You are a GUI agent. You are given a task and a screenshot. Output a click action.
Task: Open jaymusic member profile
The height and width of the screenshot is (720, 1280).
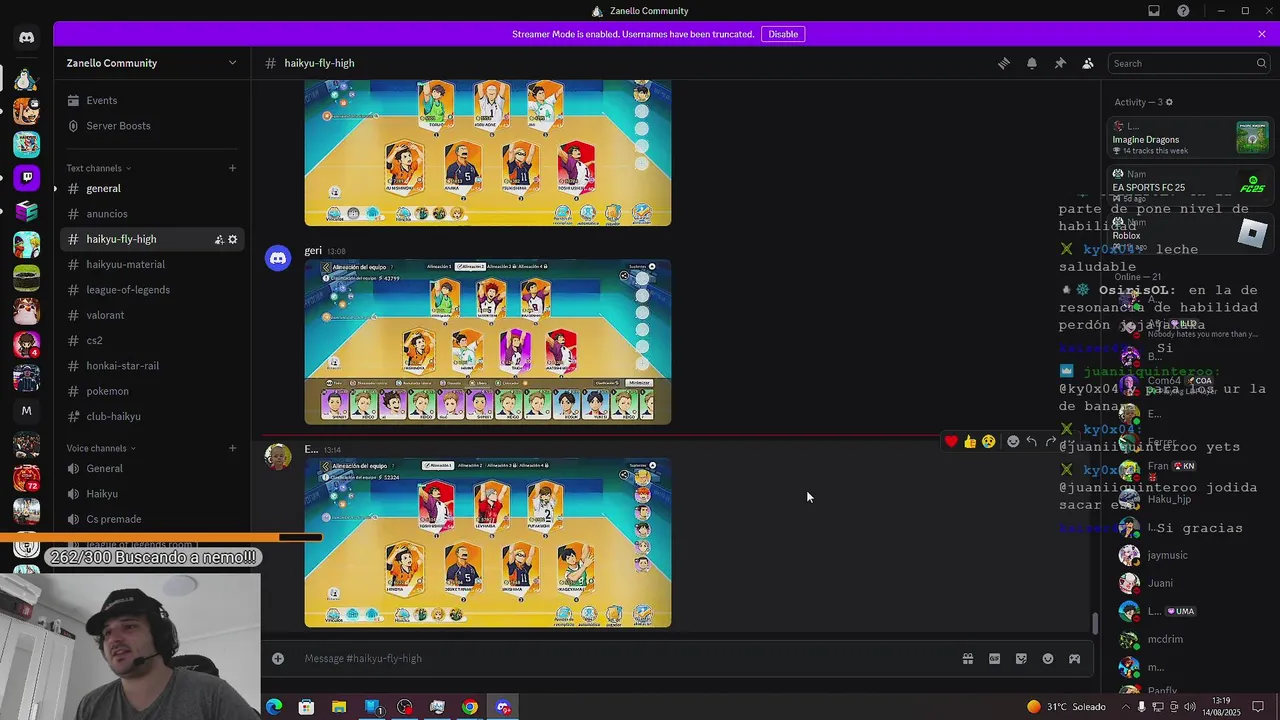1192,555
